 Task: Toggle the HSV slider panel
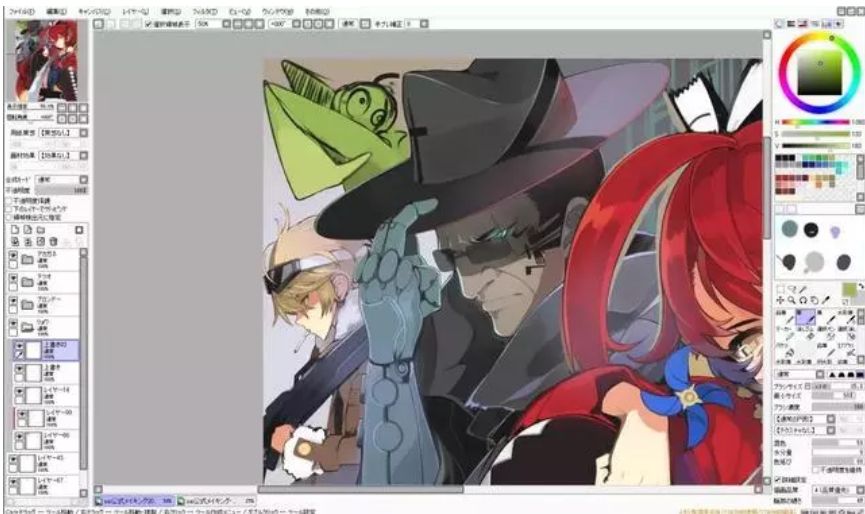click(803, 24)
